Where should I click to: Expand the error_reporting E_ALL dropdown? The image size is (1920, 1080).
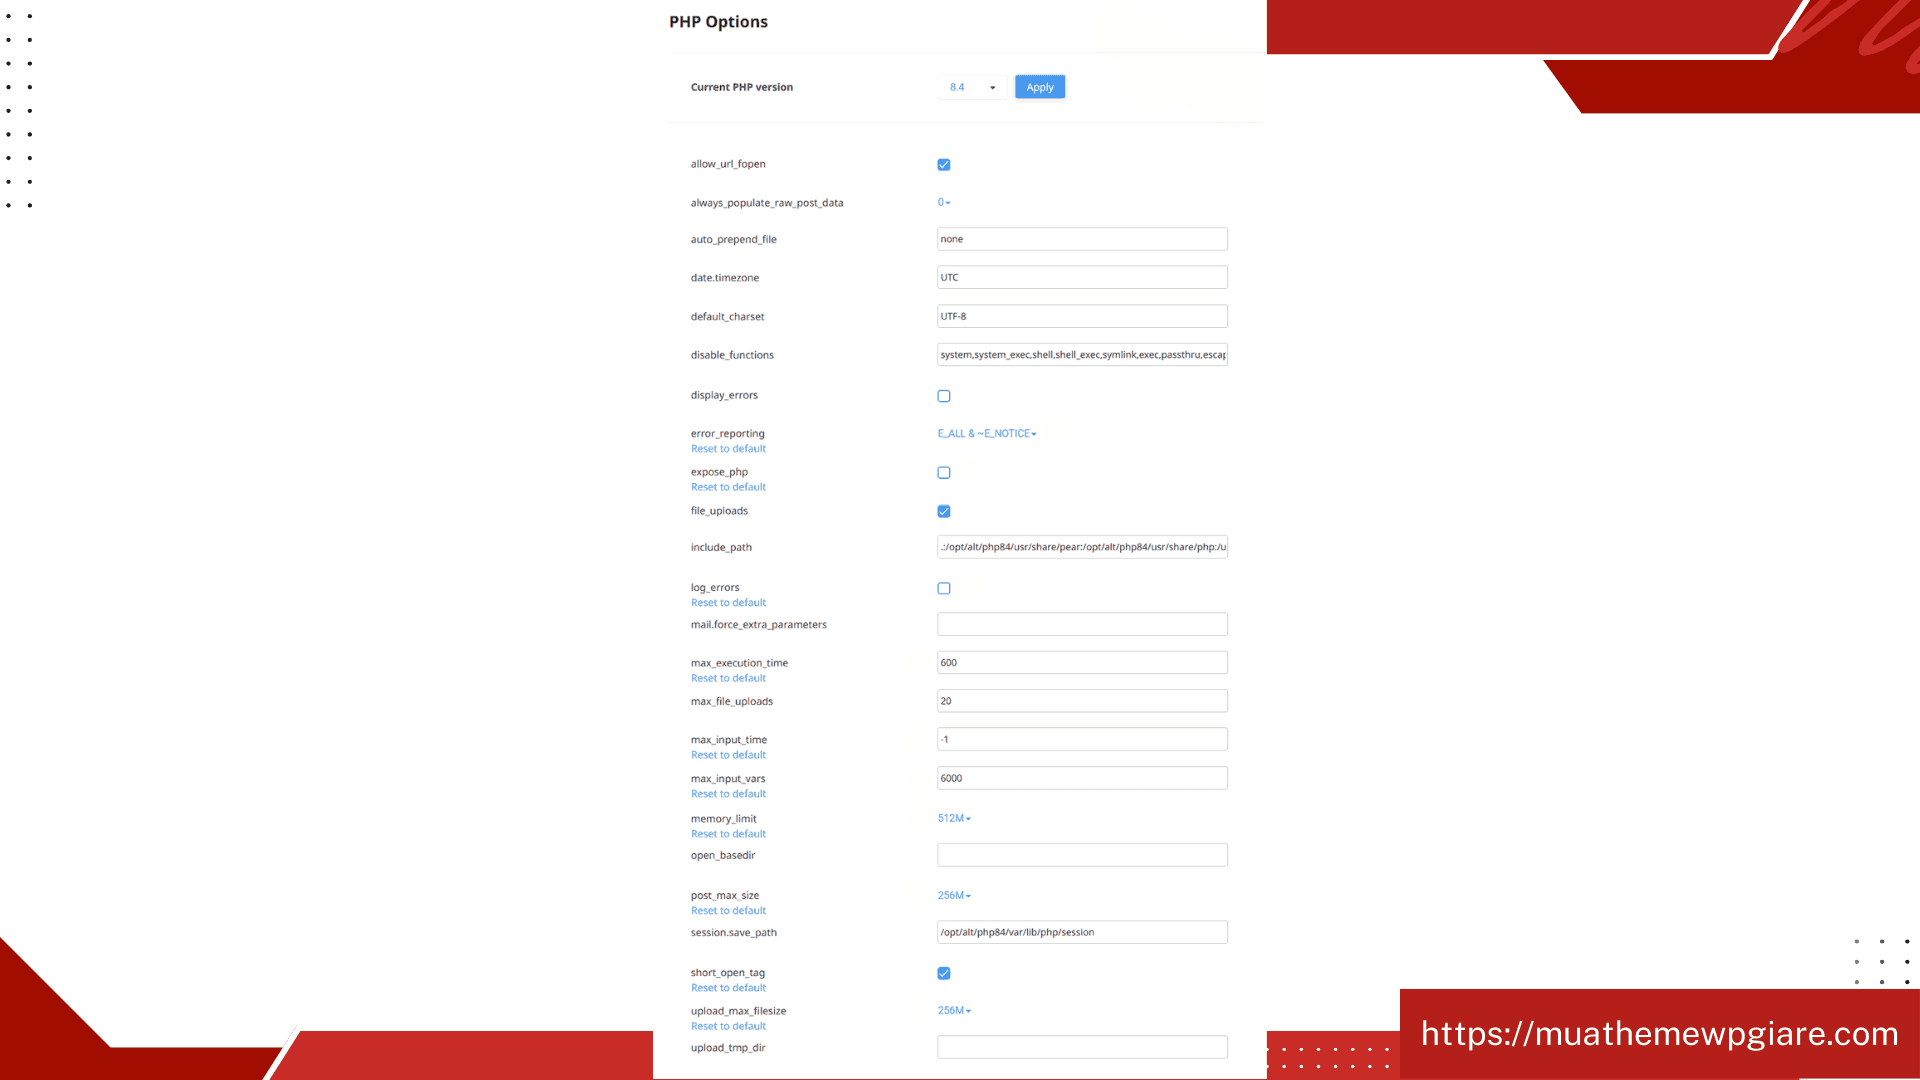click(986, 434)
